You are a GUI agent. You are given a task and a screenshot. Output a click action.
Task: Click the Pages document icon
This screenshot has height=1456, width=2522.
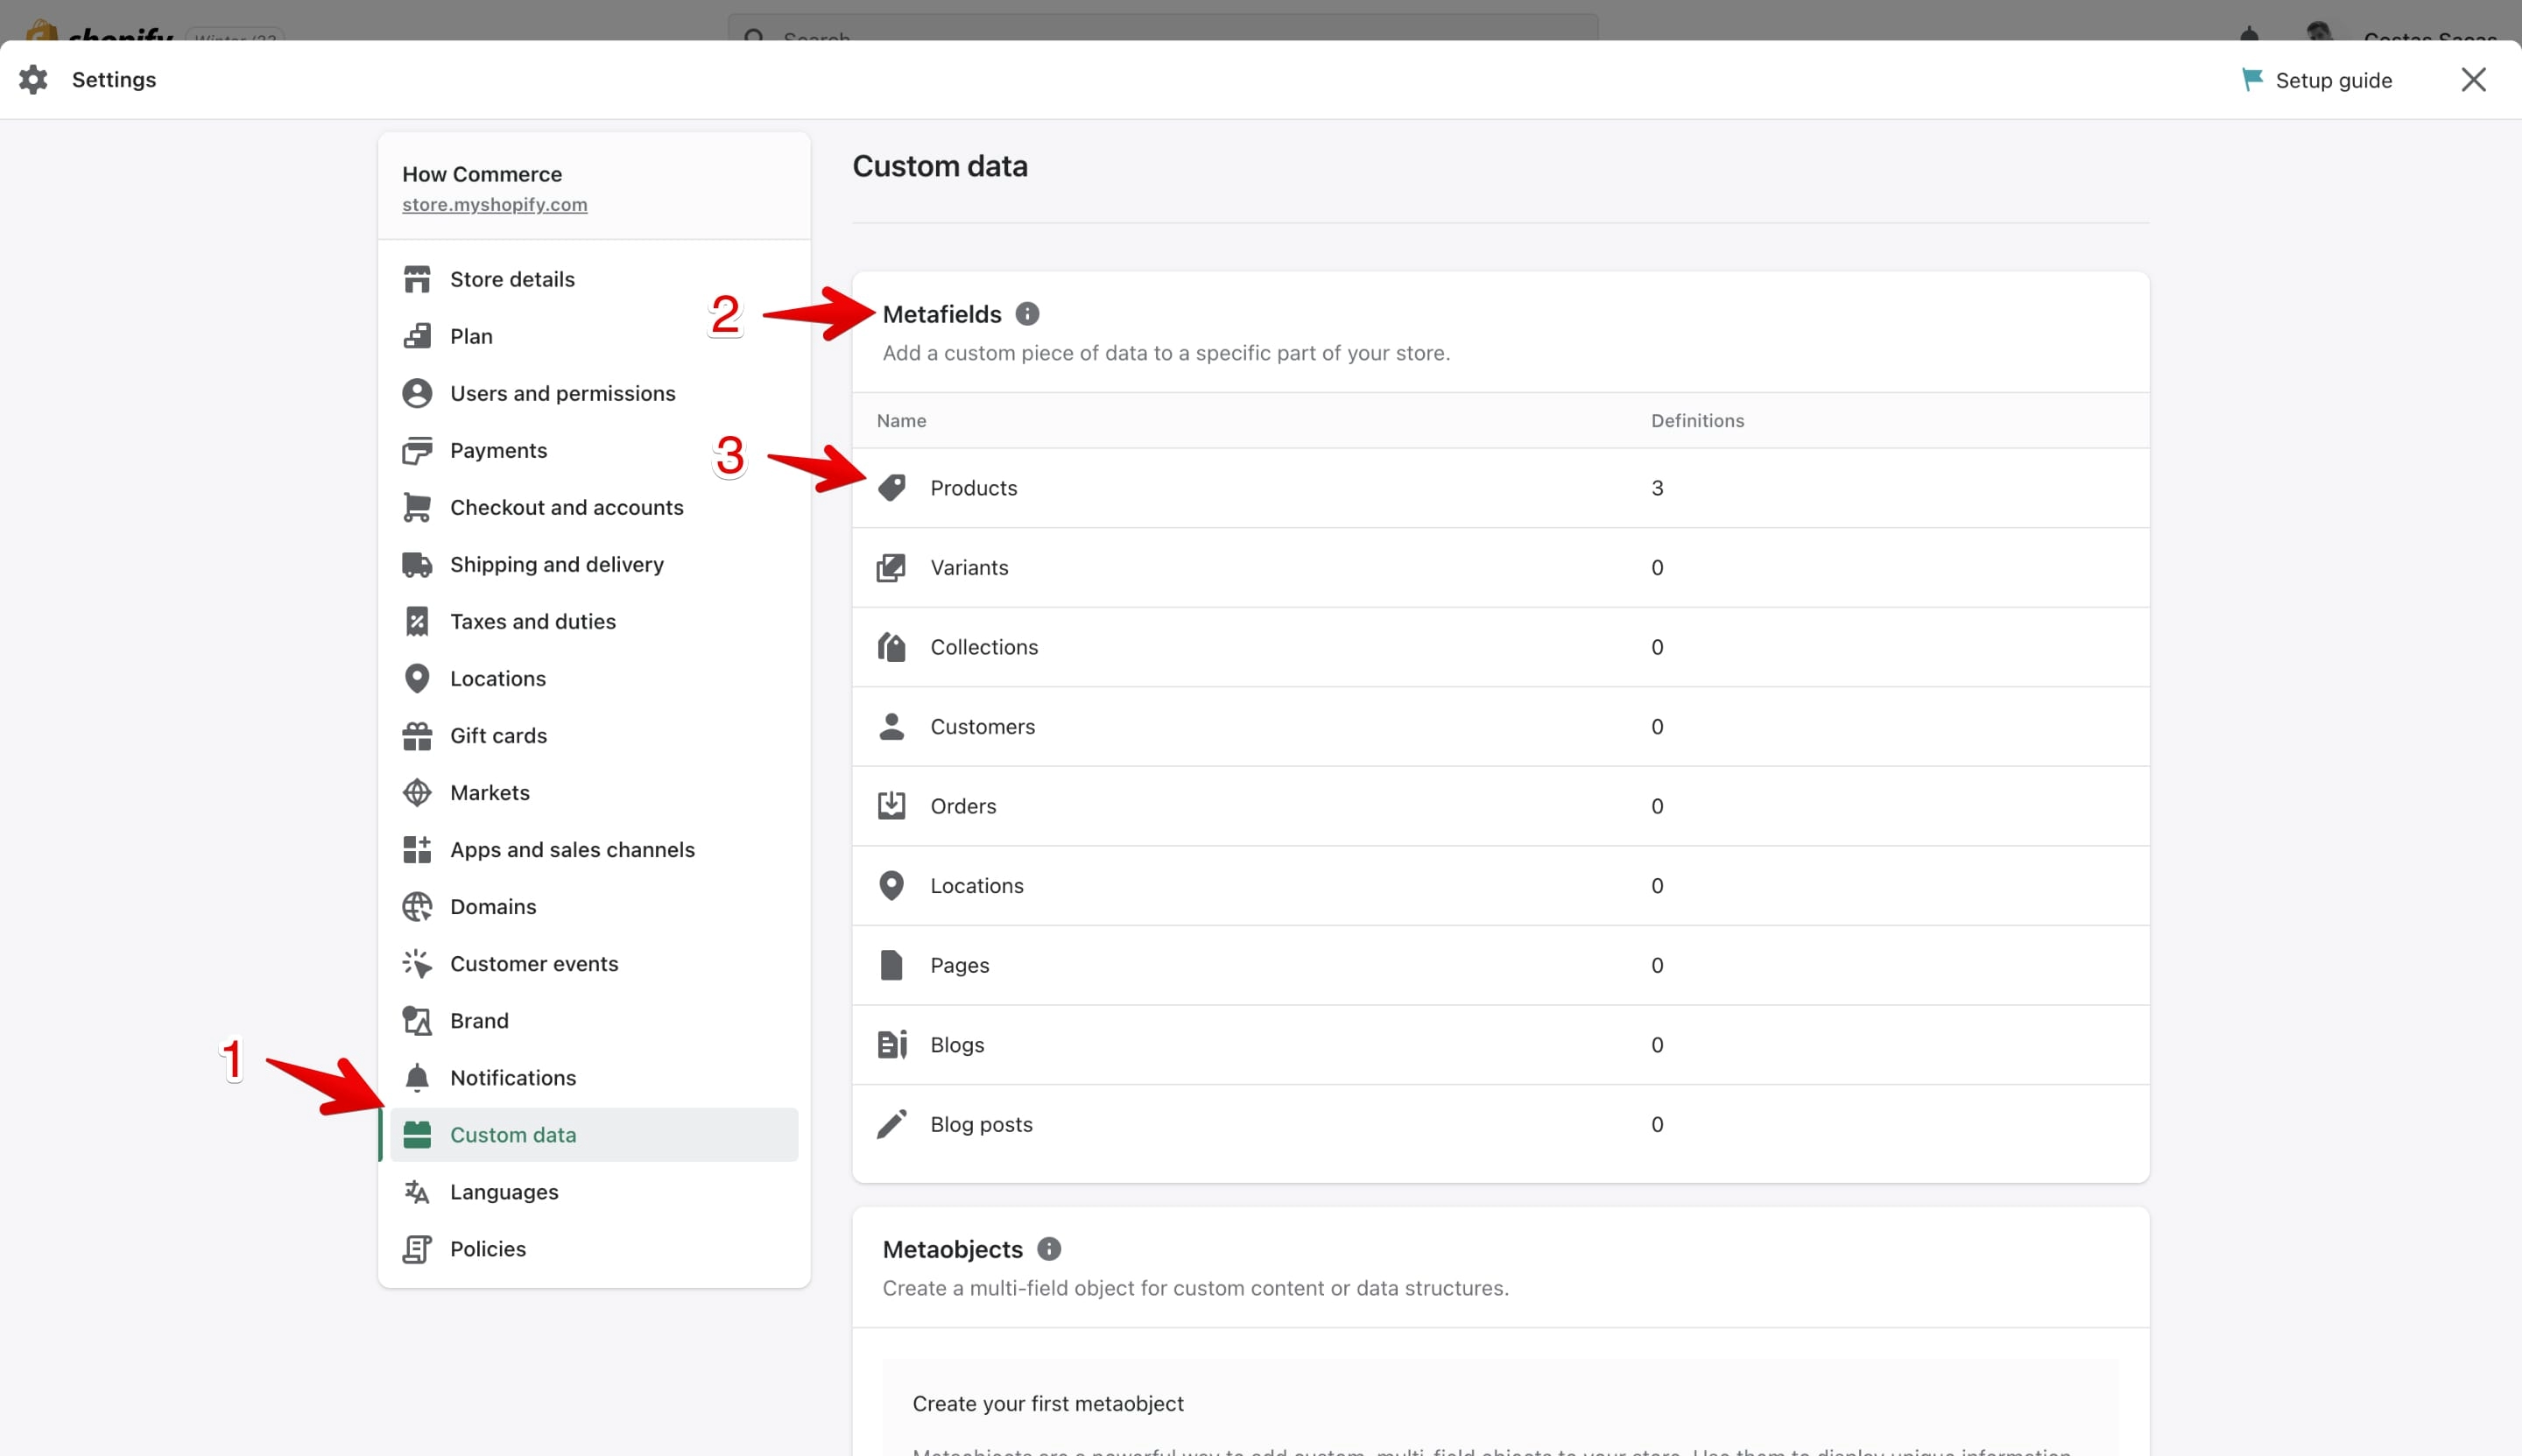click(891, 965)
